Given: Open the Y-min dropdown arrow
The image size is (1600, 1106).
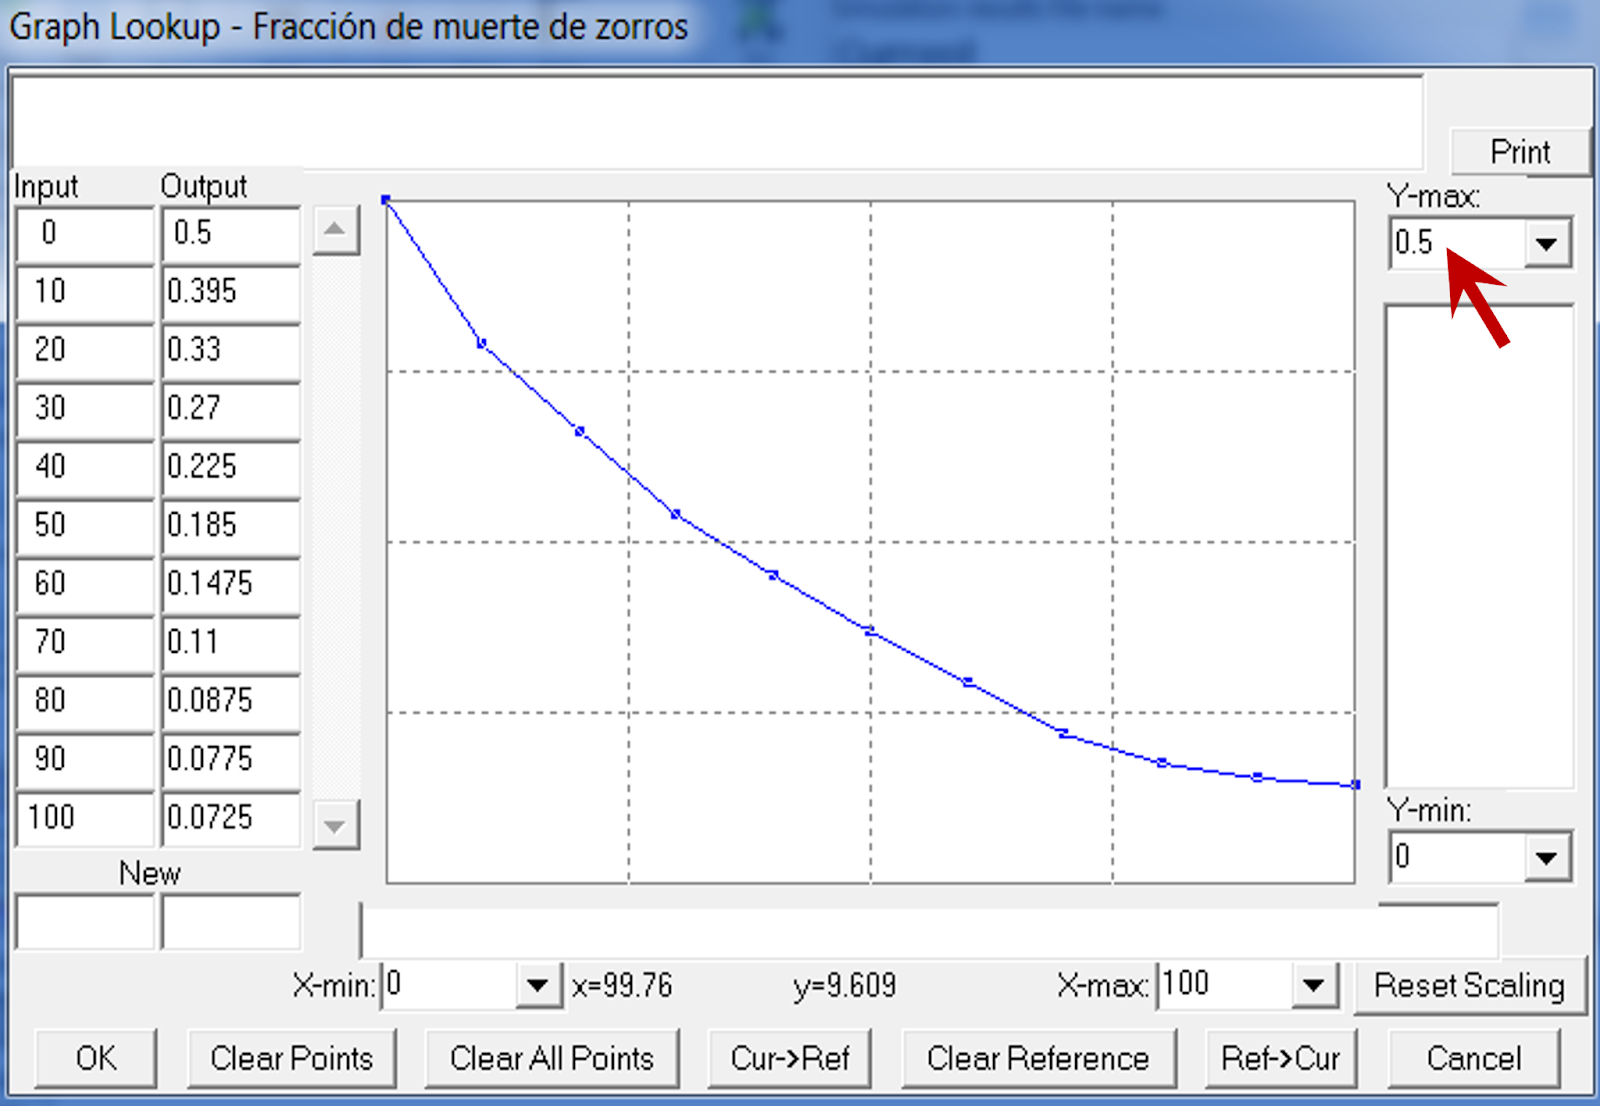Looking at the screenshot, I should 1546,858.
